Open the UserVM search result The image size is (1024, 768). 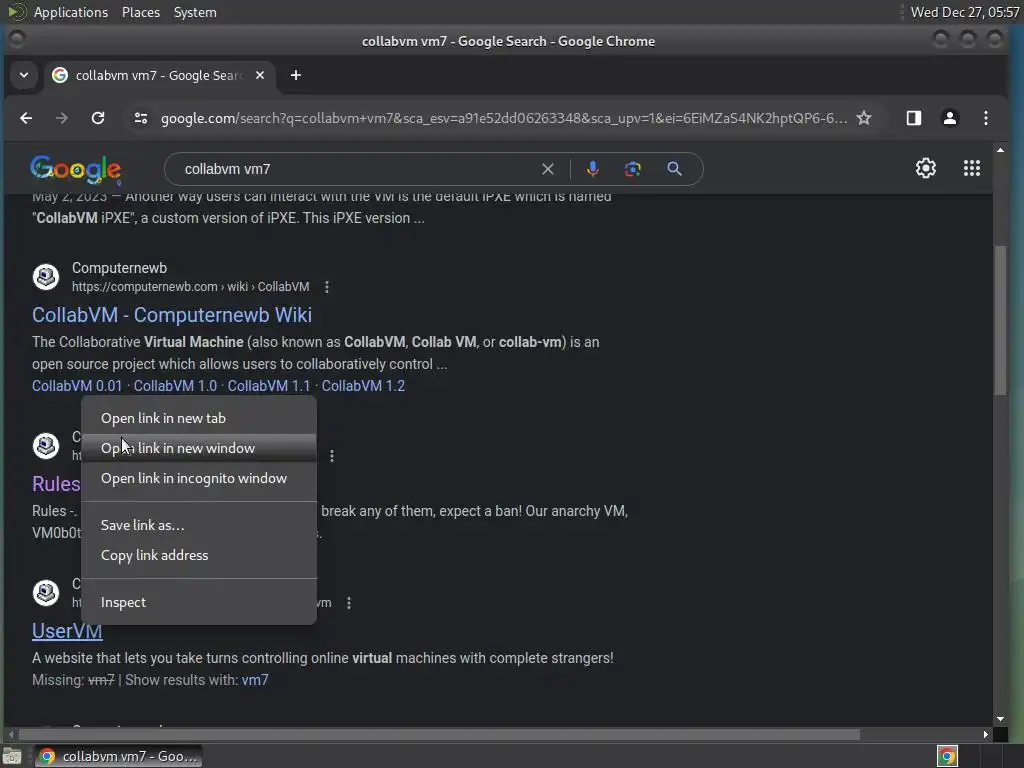pyautogui.click(x=67, y=631)
